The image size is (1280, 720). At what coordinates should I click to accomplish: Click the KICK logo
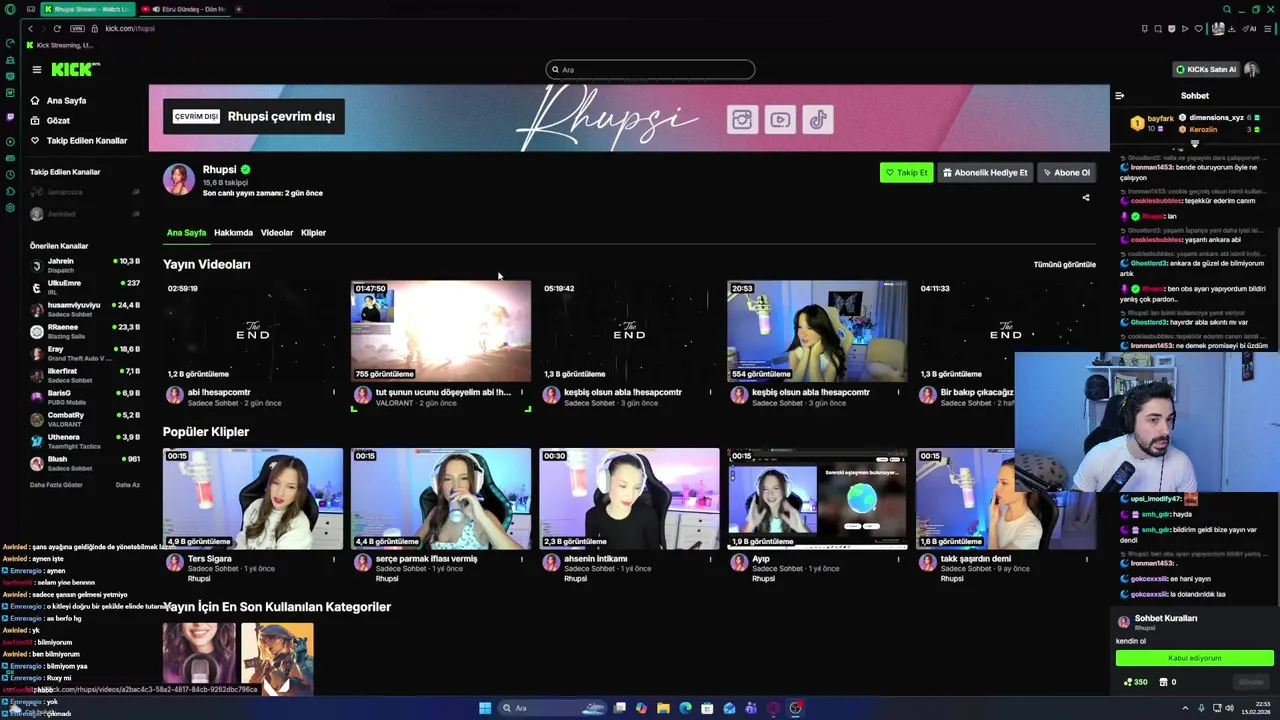(x=75, y=69)
